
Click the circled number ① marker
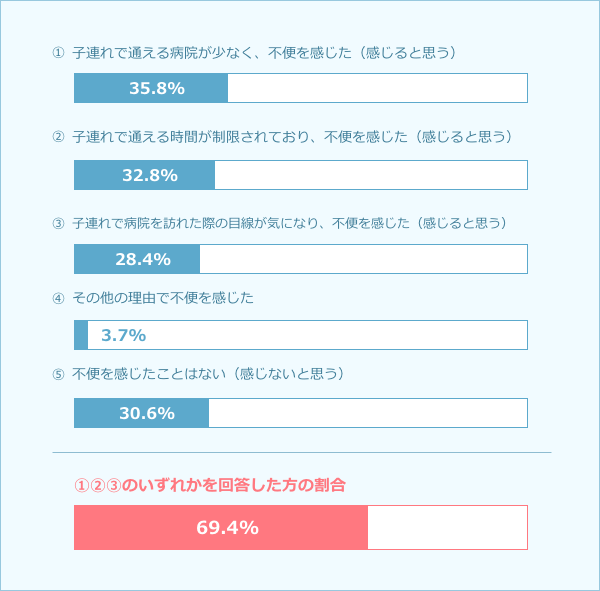point(58,53)
